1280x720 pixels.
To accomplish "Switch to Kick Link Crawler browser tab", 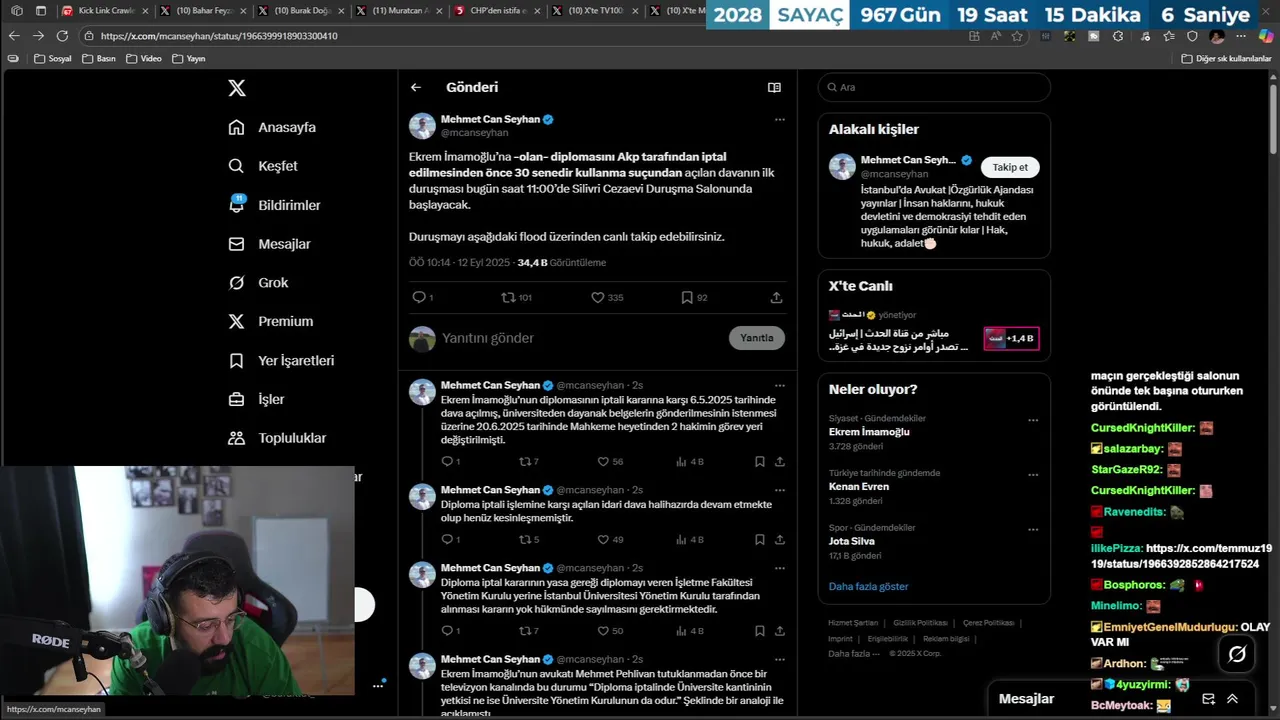I will (x=106, y=10).
